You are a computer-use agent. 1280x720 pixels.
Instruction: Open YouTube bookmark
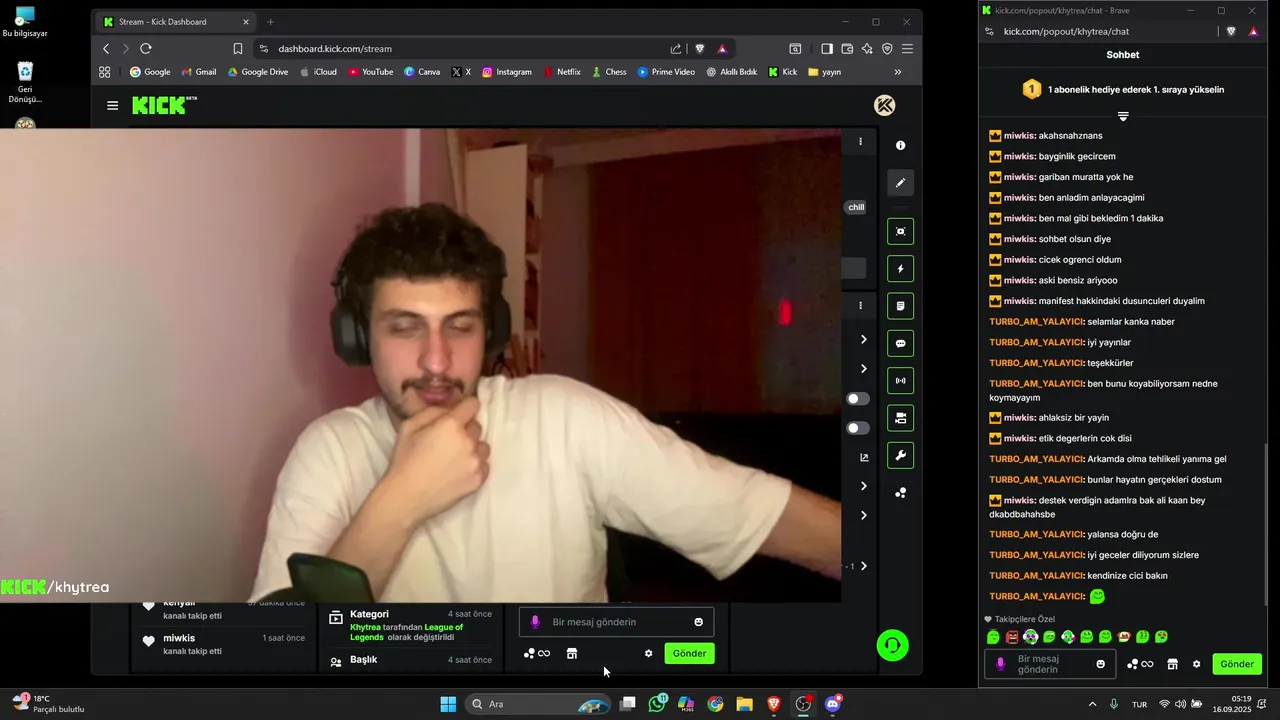(x=370, y=72)
